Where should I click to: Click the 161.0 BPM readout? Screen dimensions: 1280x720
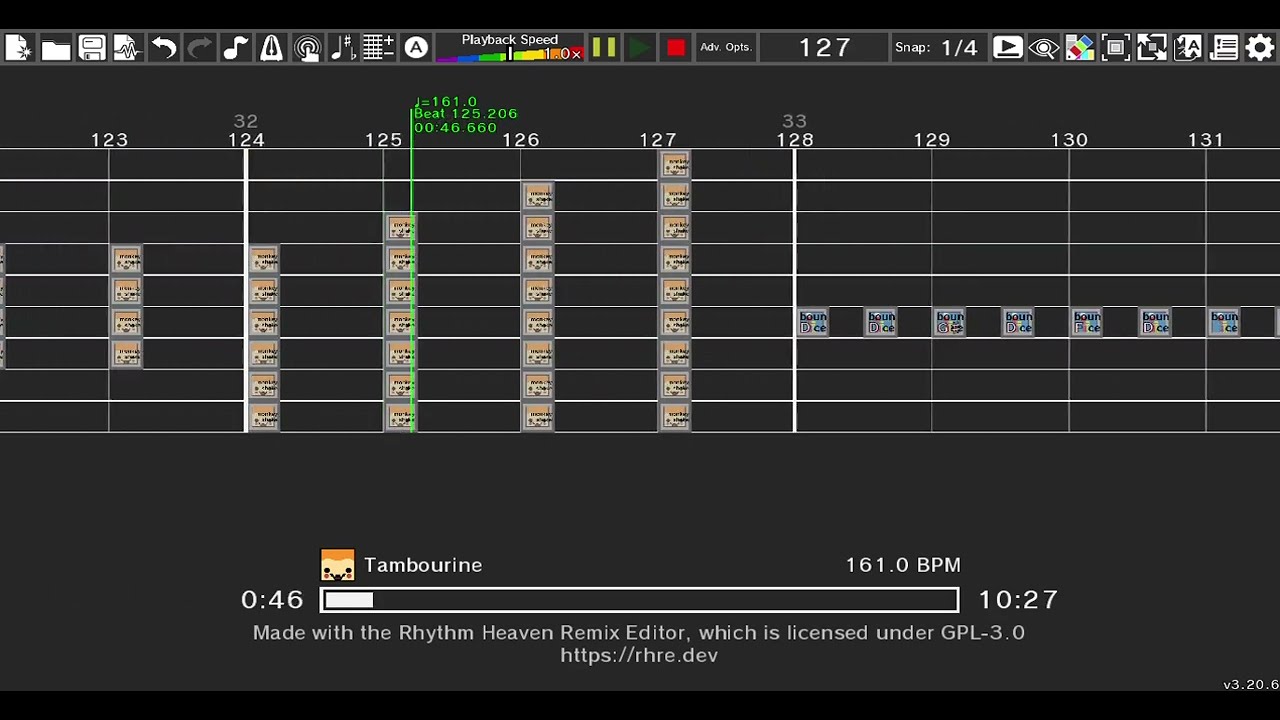[903, 565]
